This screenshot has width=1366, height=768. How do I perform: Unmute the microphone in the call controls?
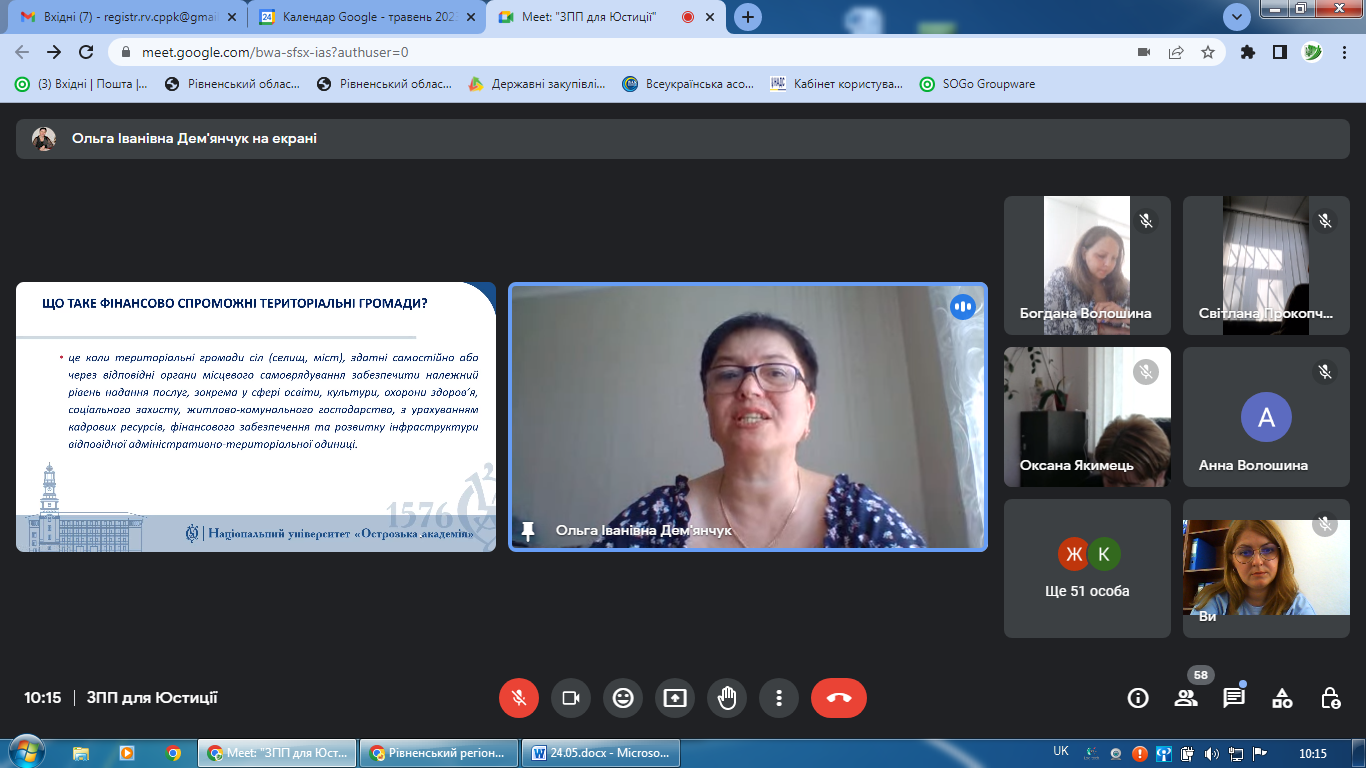(519, 698)
